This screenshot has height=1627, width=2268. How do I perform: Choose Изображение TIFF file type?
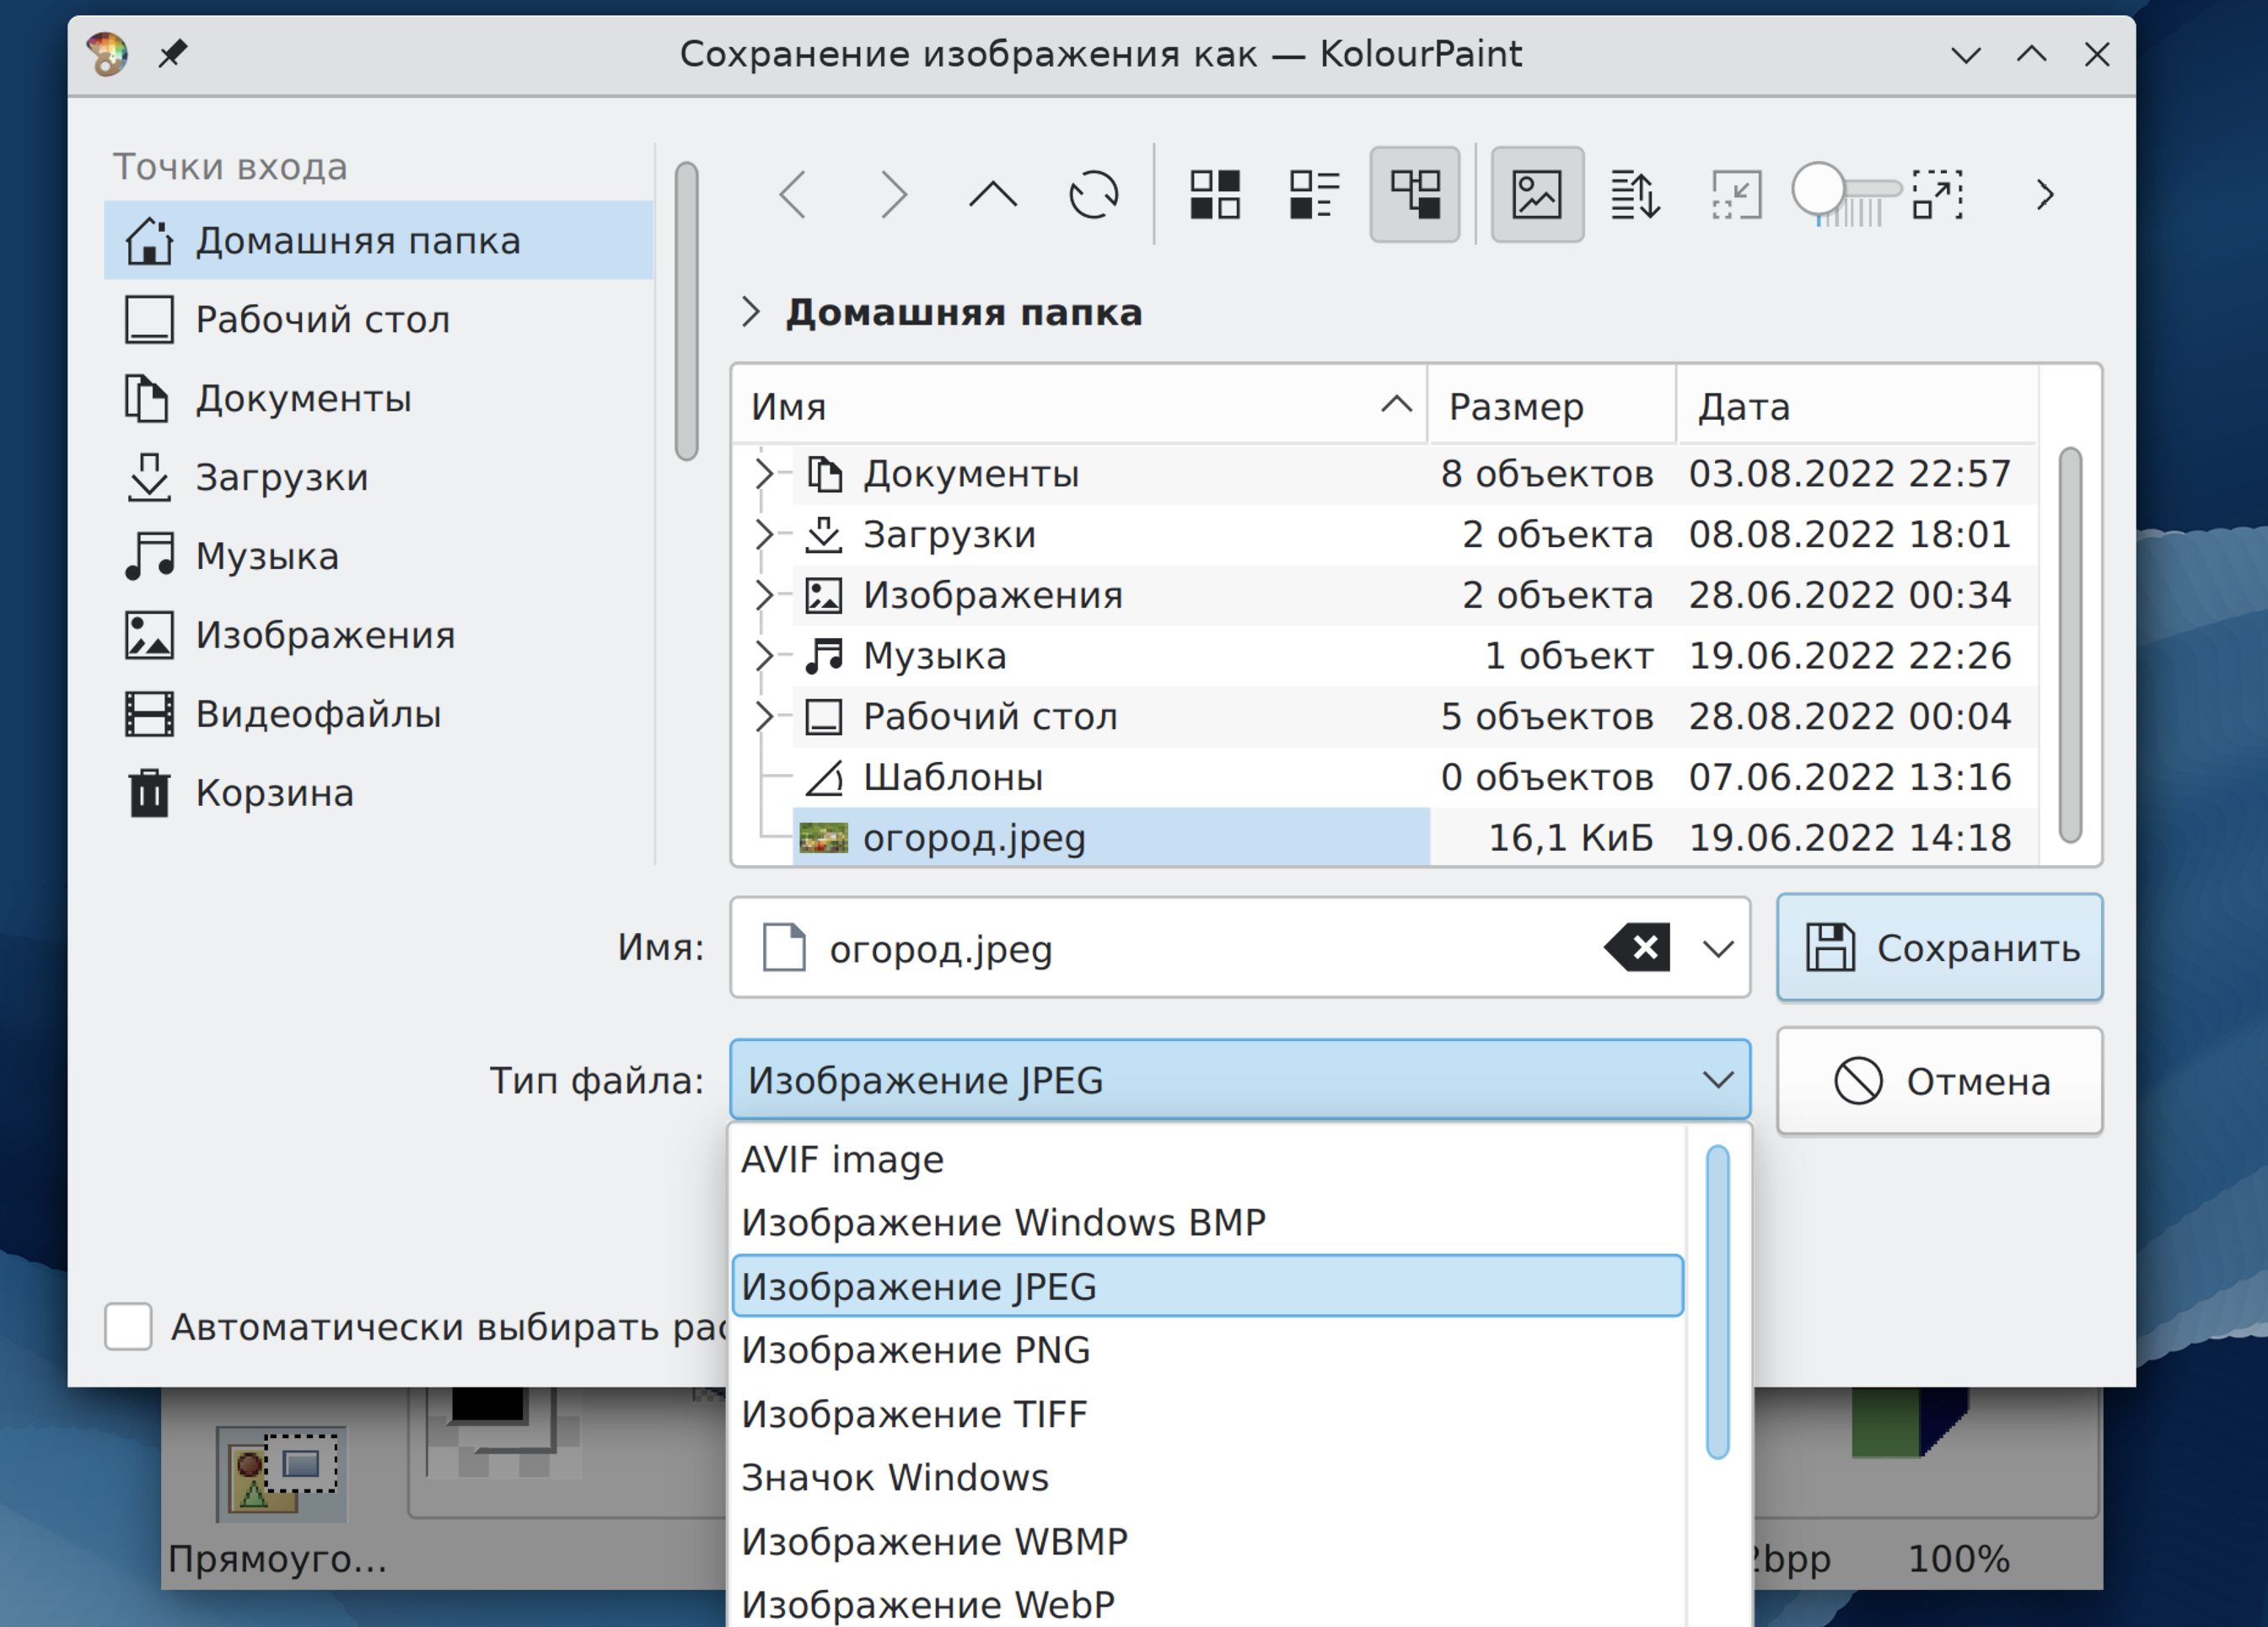coord(1208,1414)
